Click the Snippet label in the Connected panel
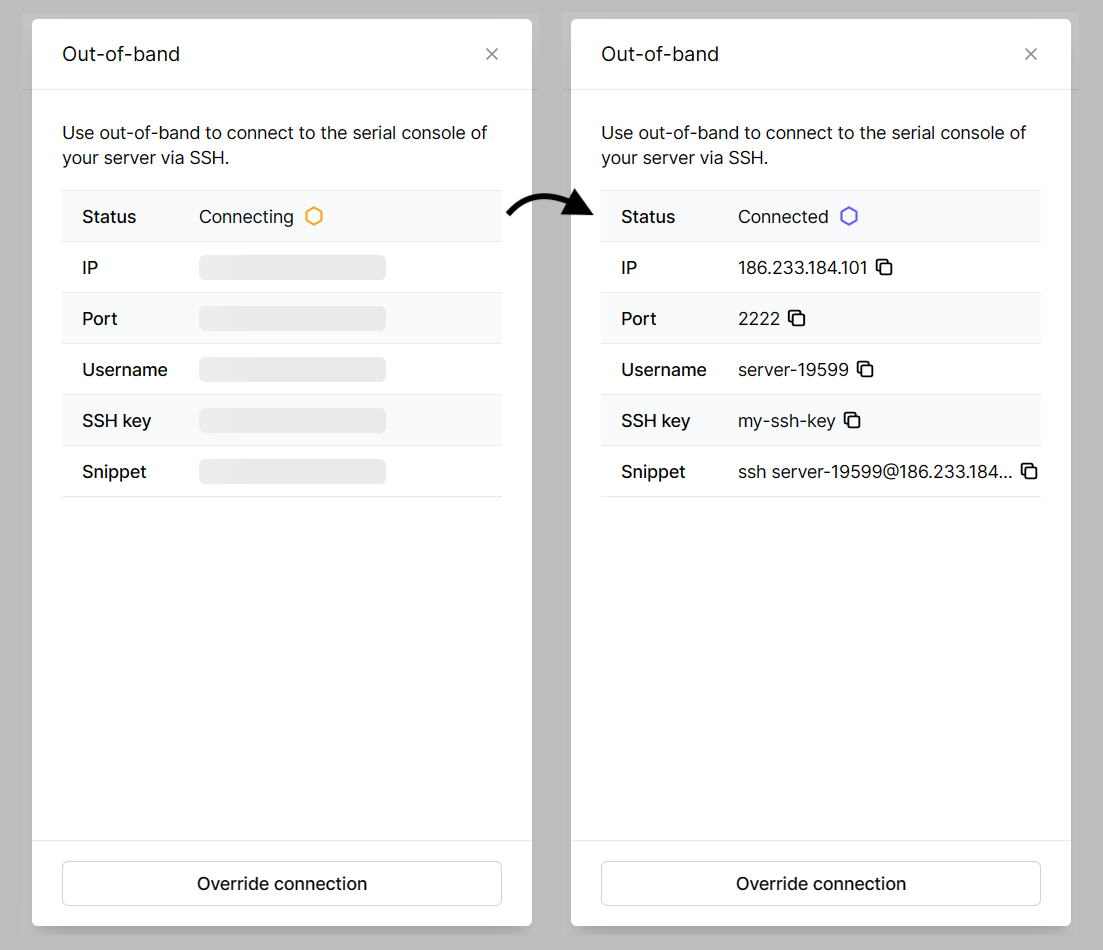The image size is (1103, 950). point(653,472)
